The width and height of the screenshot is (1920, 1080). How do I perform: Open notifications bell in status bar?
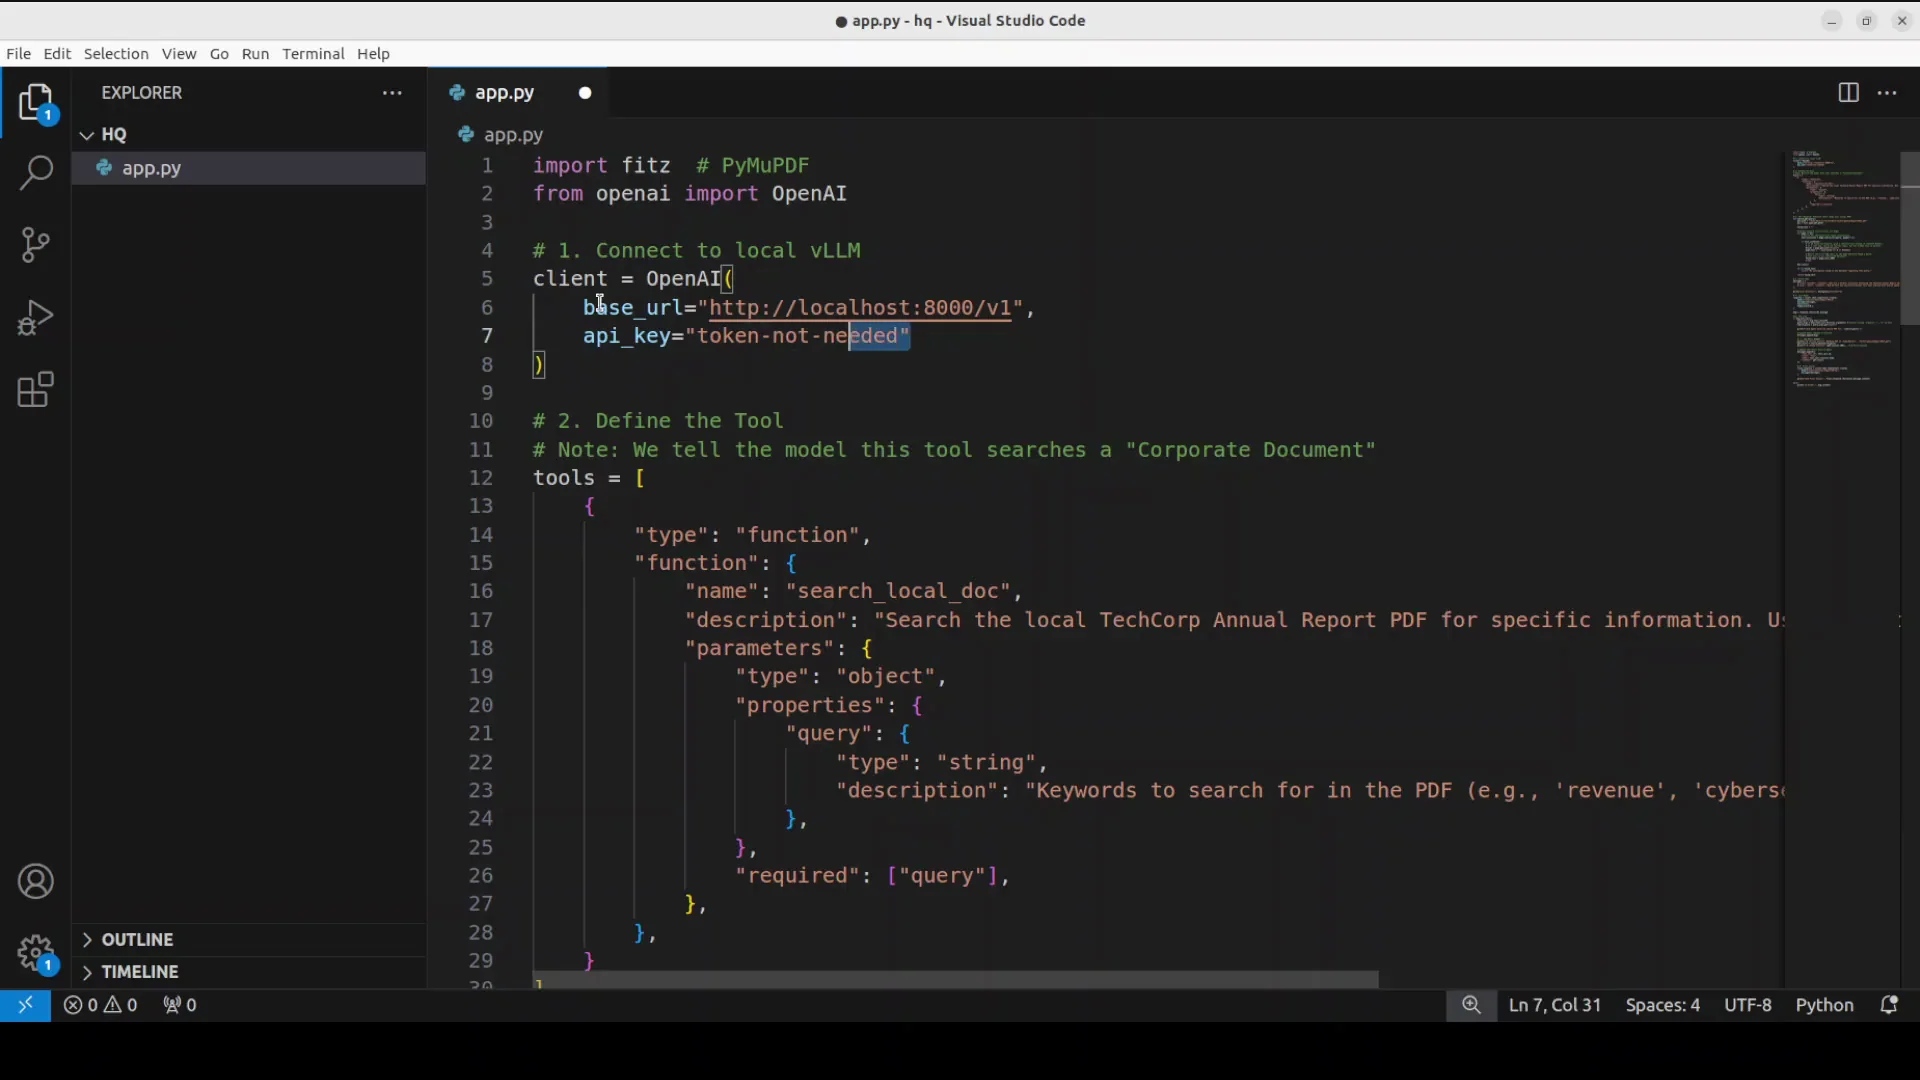tap(1889, 1005)
